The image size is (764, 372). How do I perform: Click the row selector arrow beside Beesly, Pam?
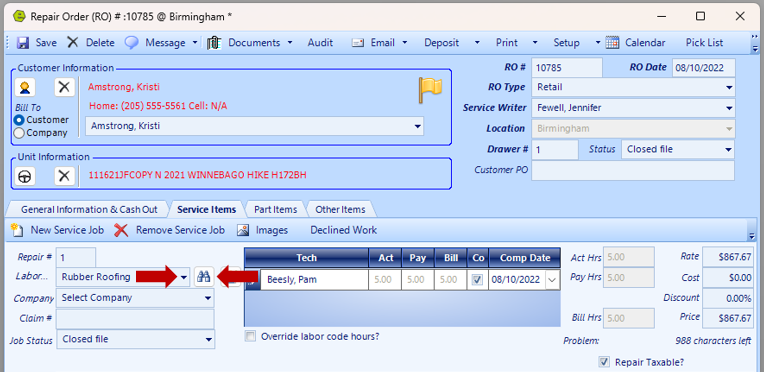252,280
